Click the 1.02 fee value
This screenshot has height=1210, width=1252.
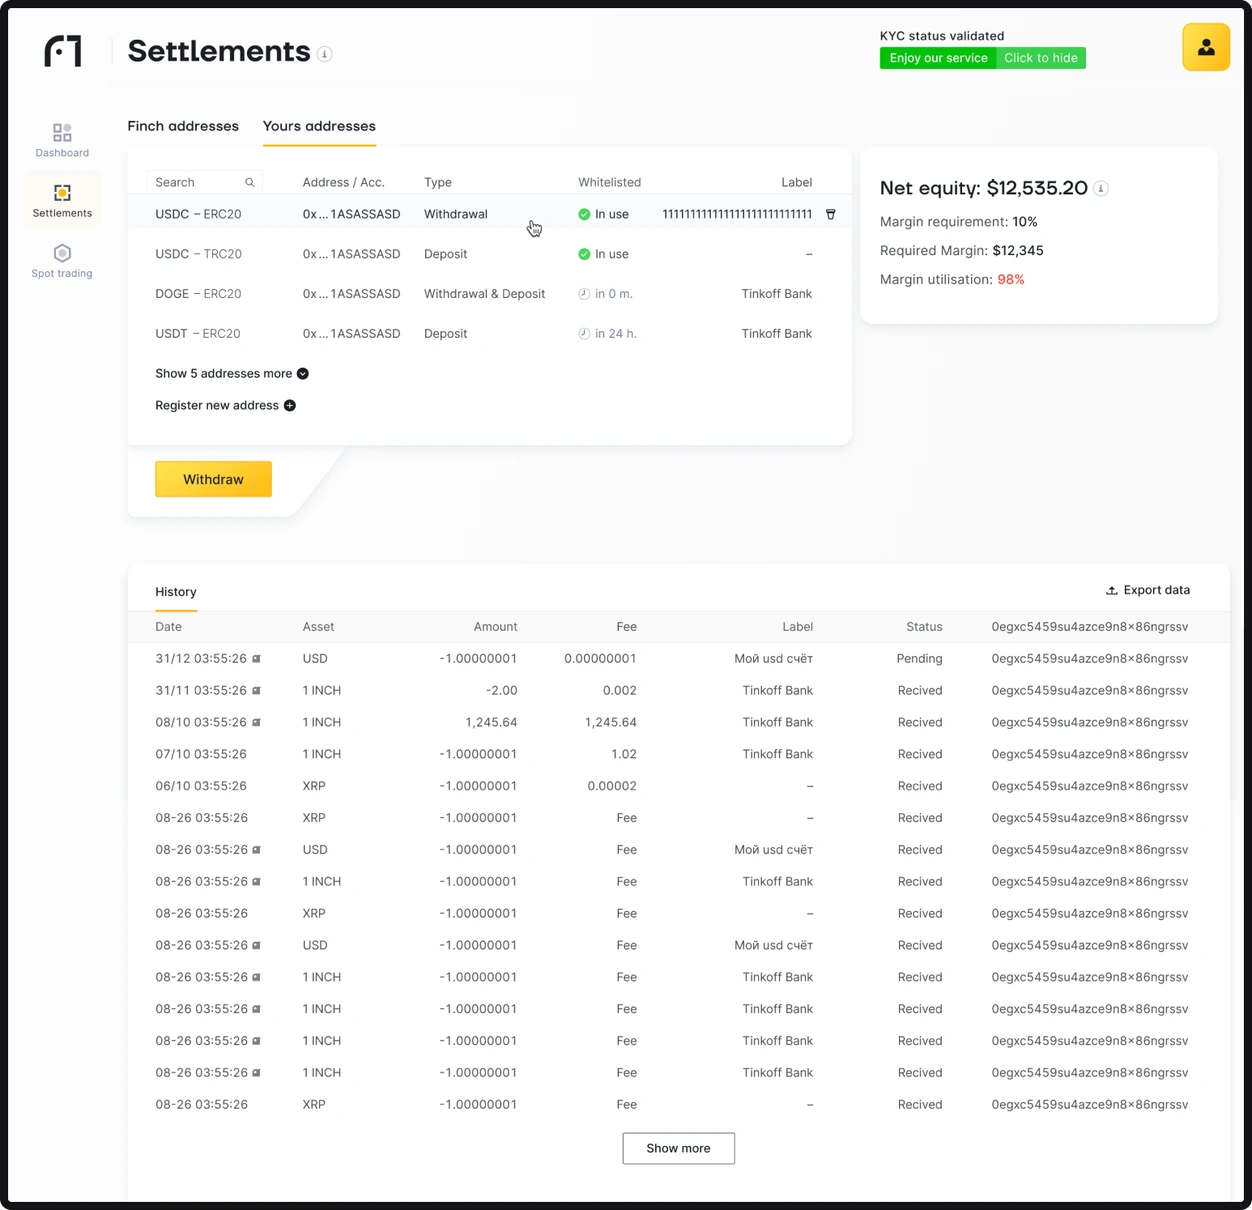pos(623,755)
